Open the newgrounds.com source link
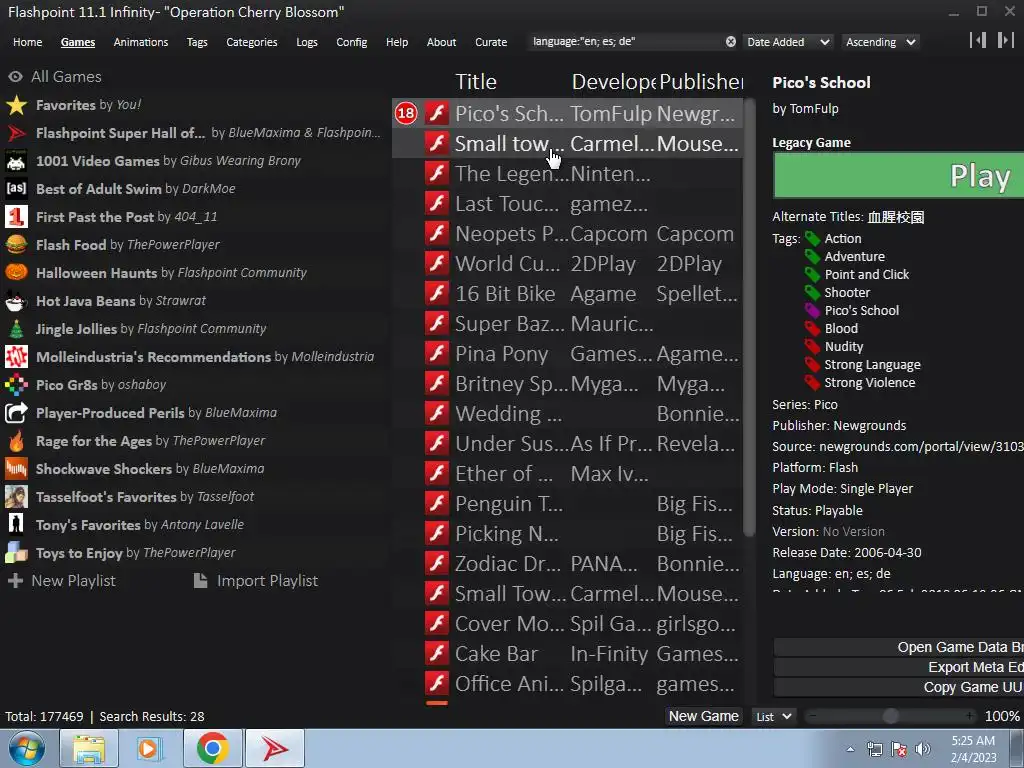Viewport: 1024px width, 768px height. tap(921, 447)
